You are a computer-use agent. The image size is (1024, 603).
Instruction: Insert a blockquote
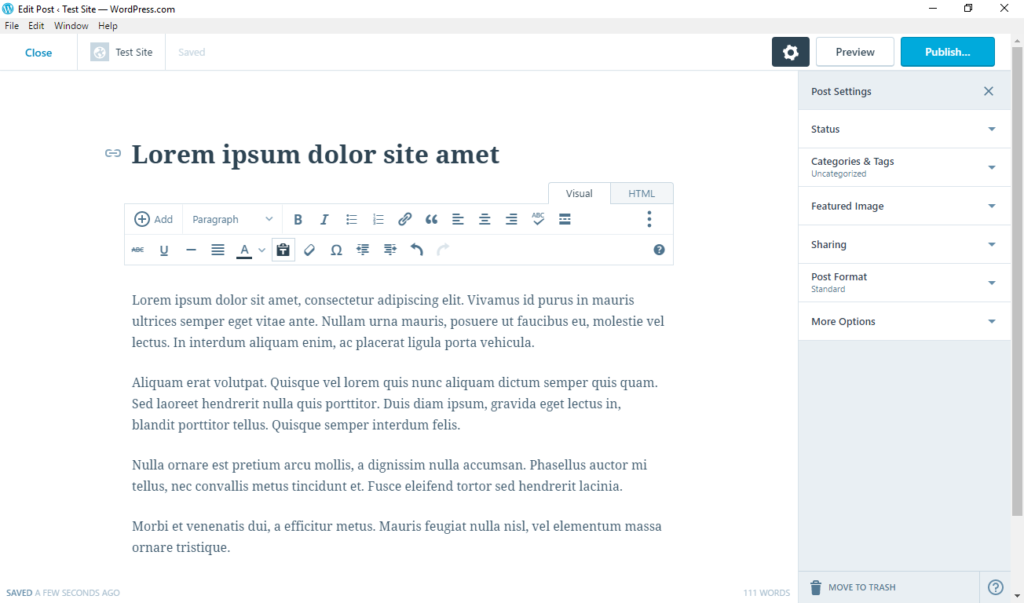click(x=431, y=219)
